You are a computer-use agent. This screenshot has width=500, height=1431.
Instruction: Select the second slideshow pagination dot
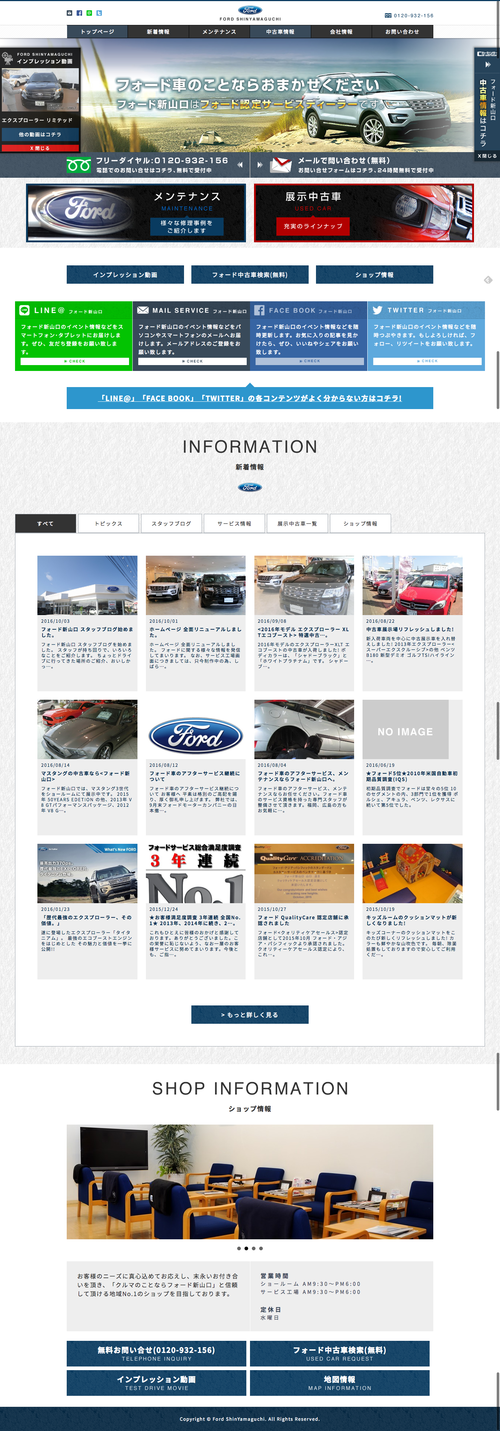coord(246,1248)
